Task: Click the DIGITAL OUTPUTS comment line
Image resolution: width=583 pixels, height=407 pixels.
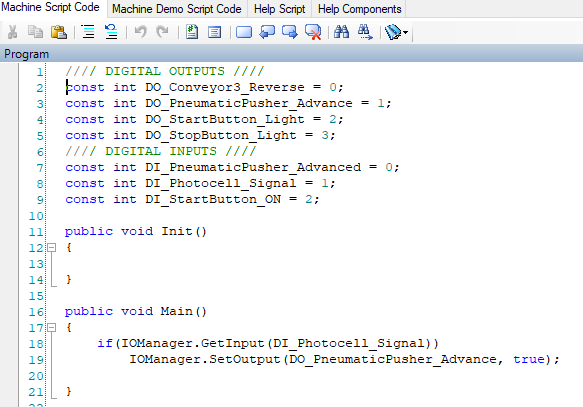Action: (x=165, y=71)
